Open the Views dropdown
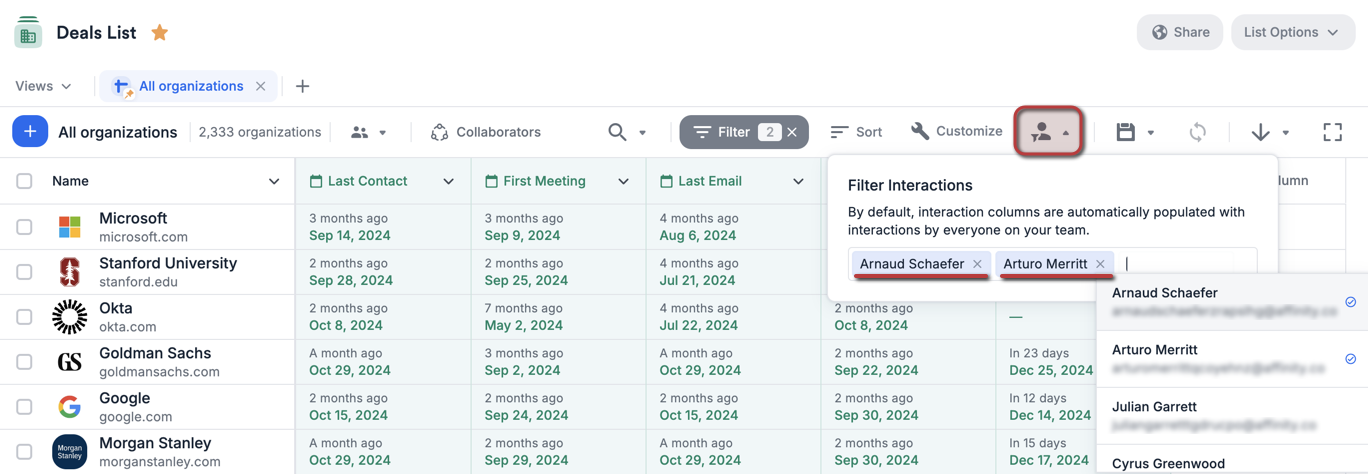 click(x=44, y=86)
